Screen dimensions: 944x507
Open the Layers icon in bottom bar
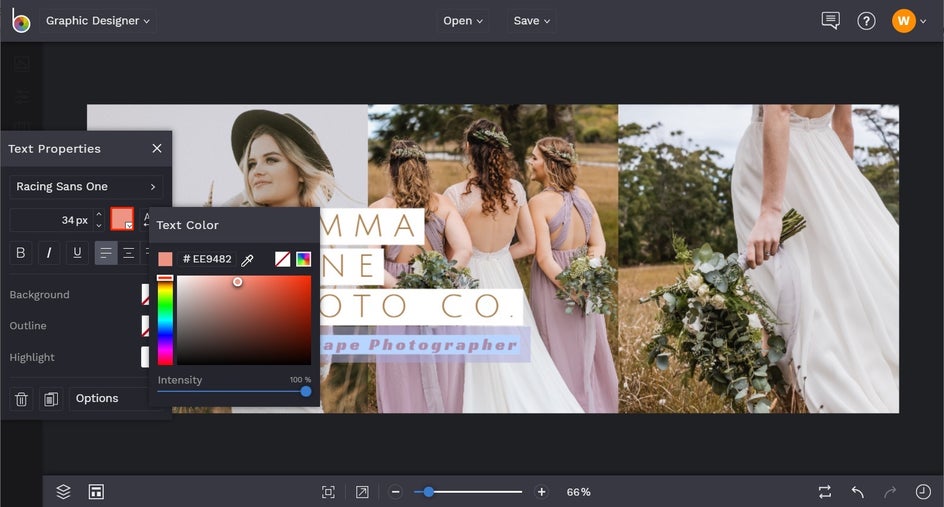(63, 492)
